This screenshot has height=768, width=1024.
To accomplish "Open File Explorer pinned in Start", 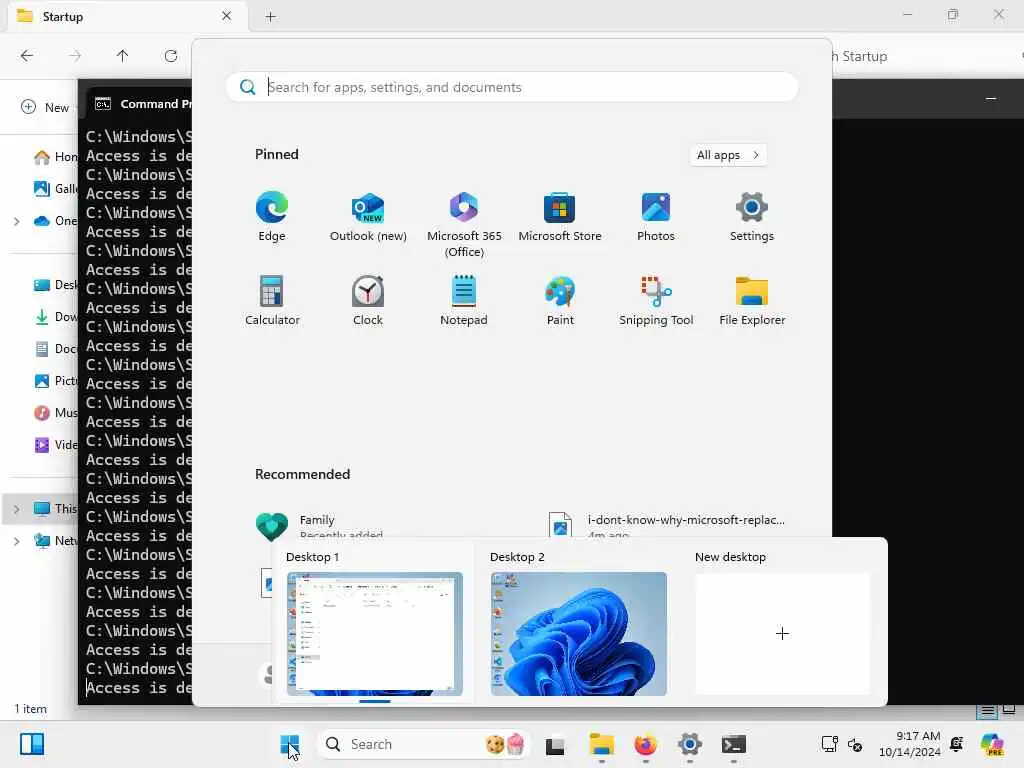I will coord(752,300).
